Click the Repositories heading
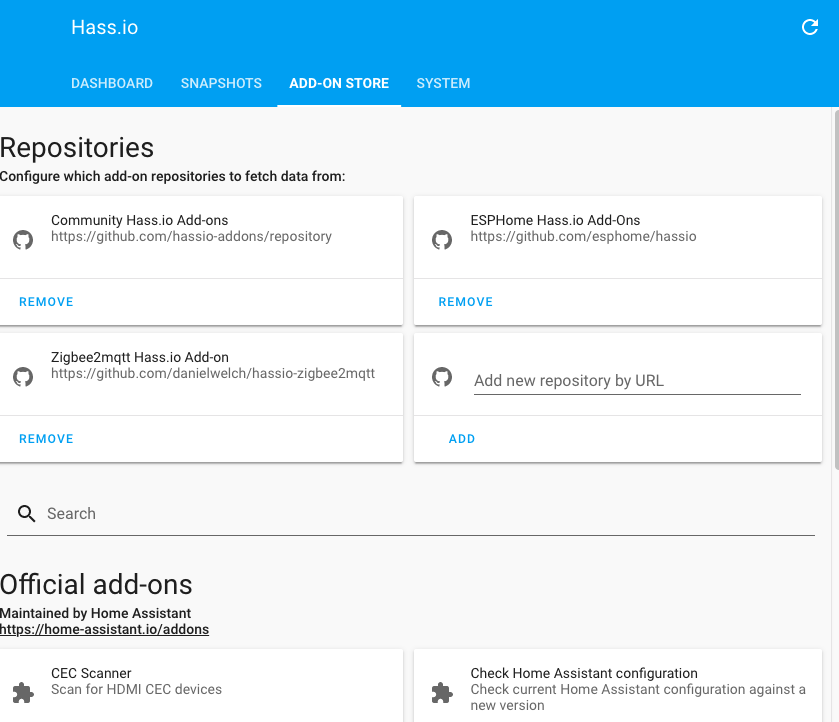The width and height of the screenshot is (839, 722). (x=77, y=148)
